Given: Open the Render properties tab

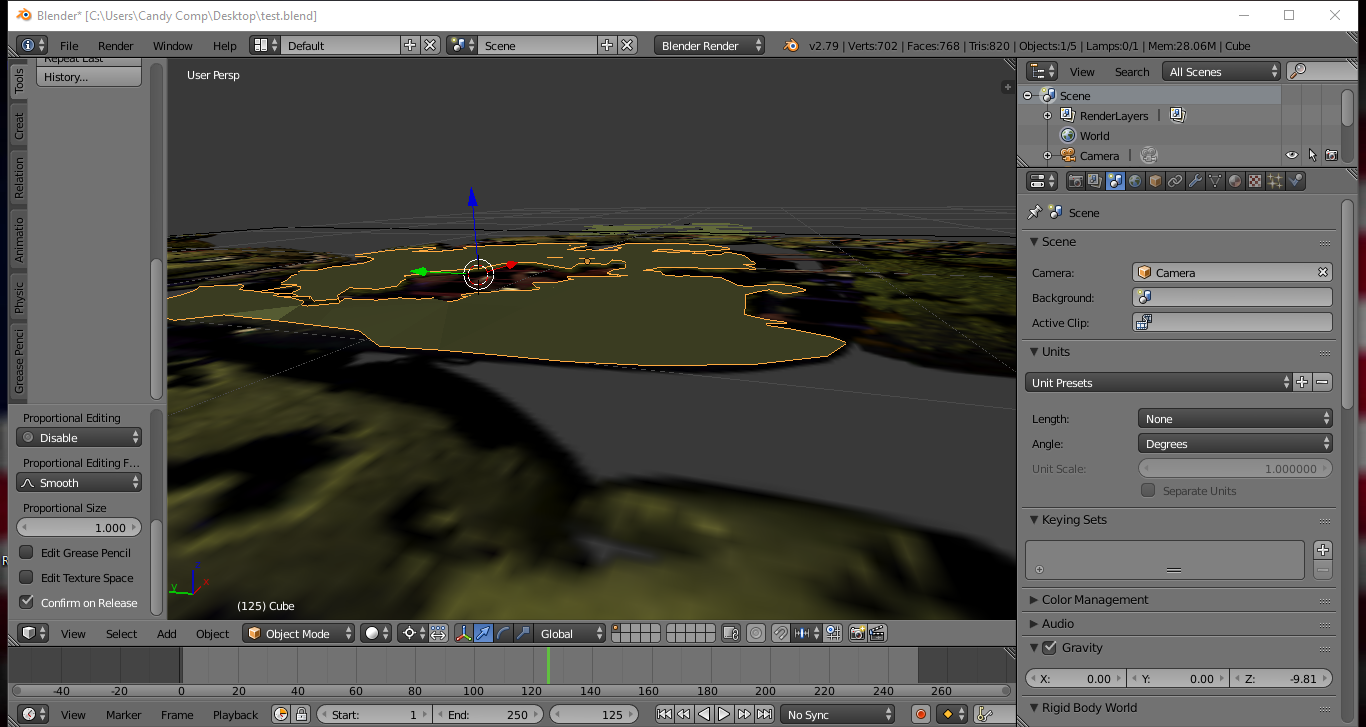Looking at the screenshot, I should [1075, 181].
